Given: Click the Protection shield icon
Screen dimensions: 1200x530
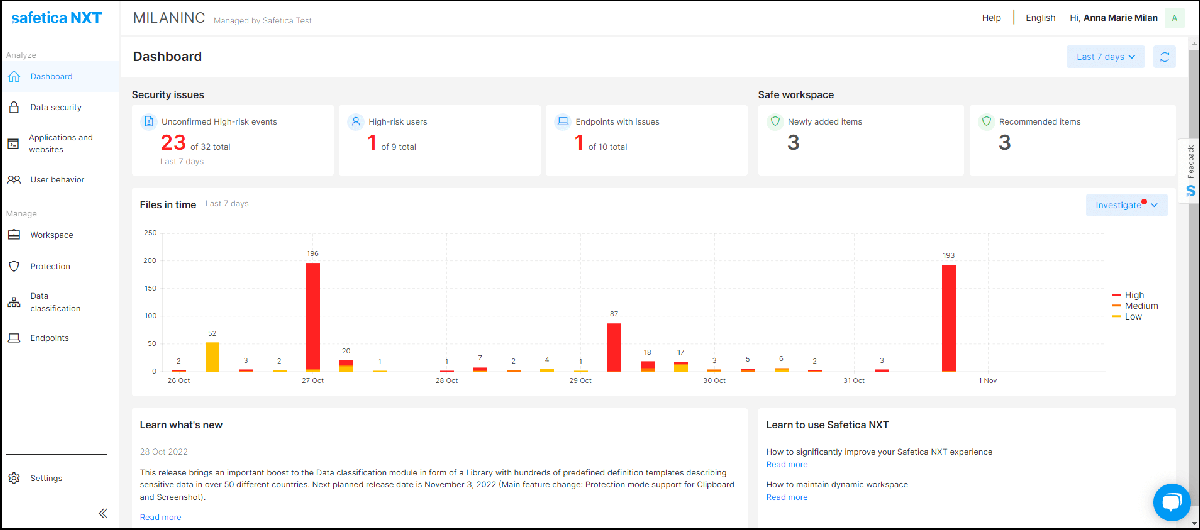Looking at the screenshot, I should tap(14, 267).
